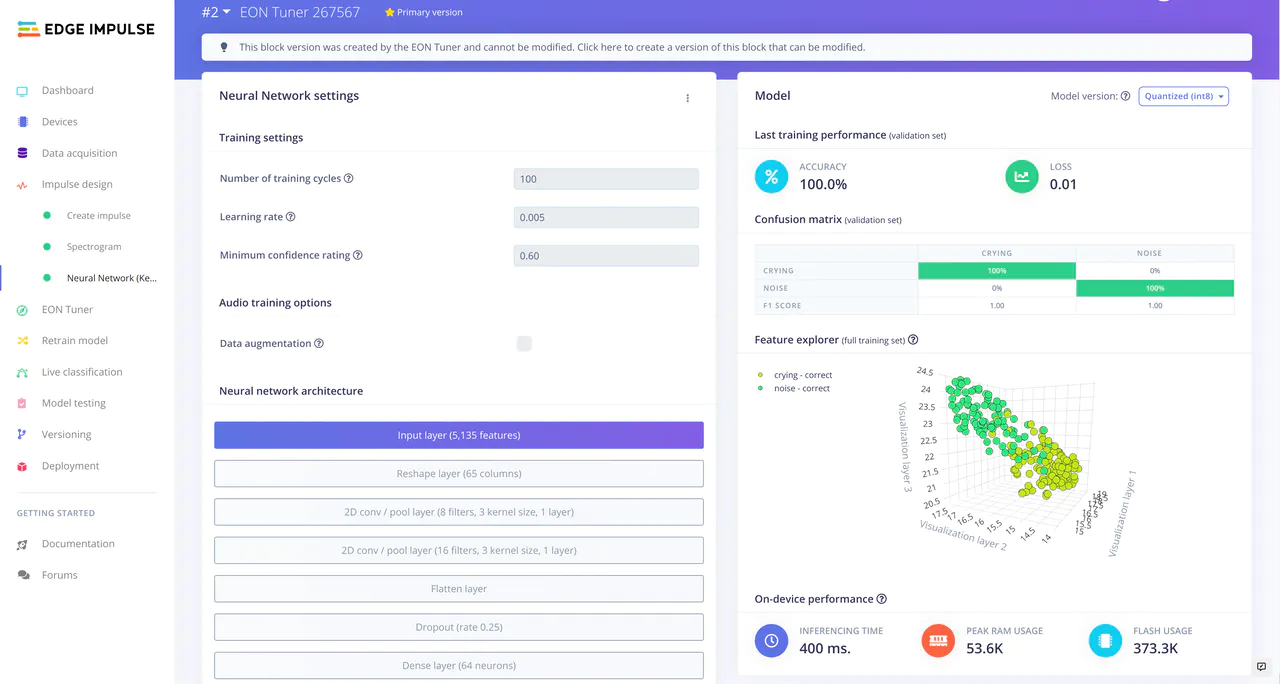This screenshot has height=684, width=1280.
Task: Click the F1 SCORE row label
Action: (x=782, y=306)
